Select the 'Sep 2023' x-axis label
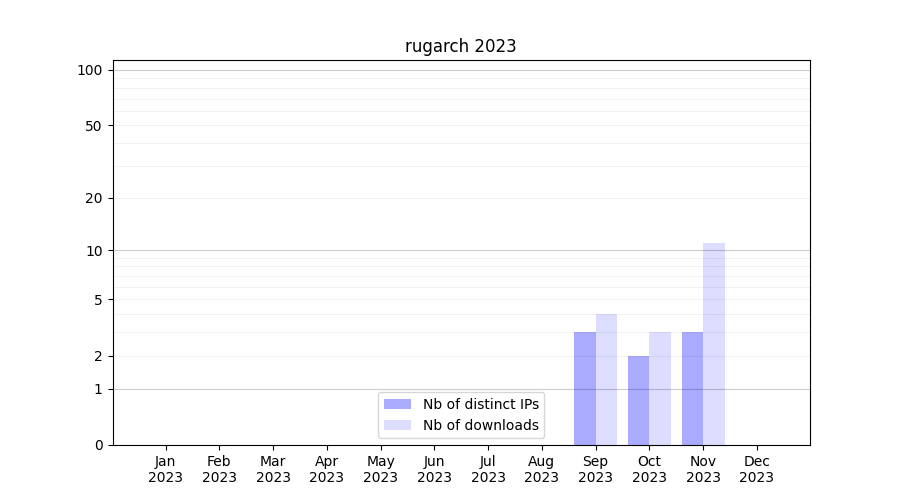The image size is (900, 500). 595,469
